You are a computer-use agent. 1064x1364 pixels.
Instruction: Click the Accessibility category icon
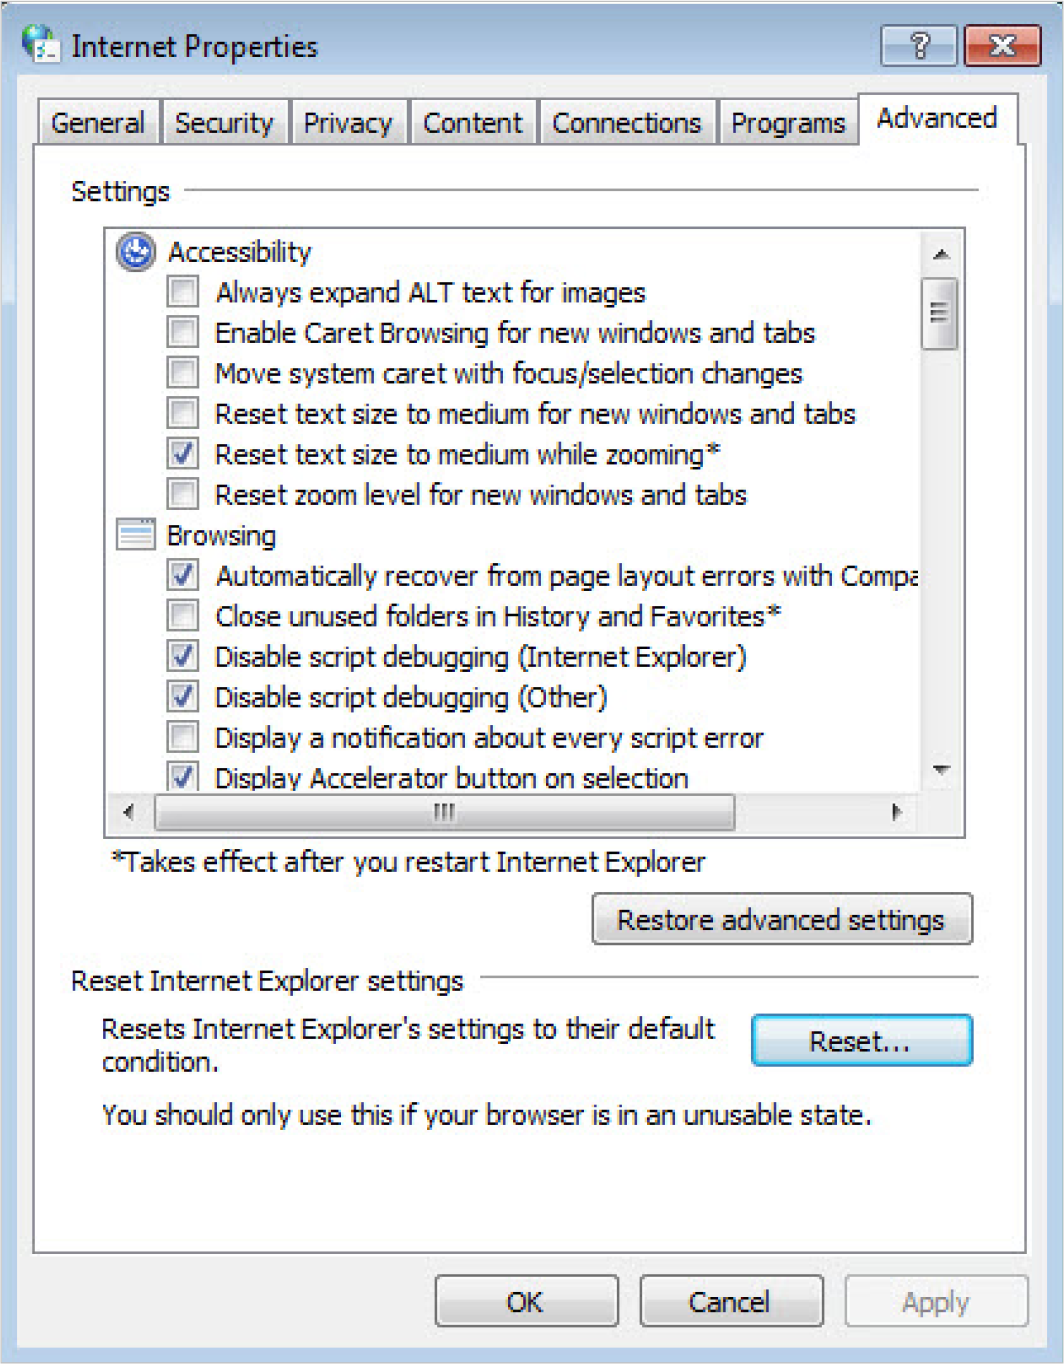(136, 252)
